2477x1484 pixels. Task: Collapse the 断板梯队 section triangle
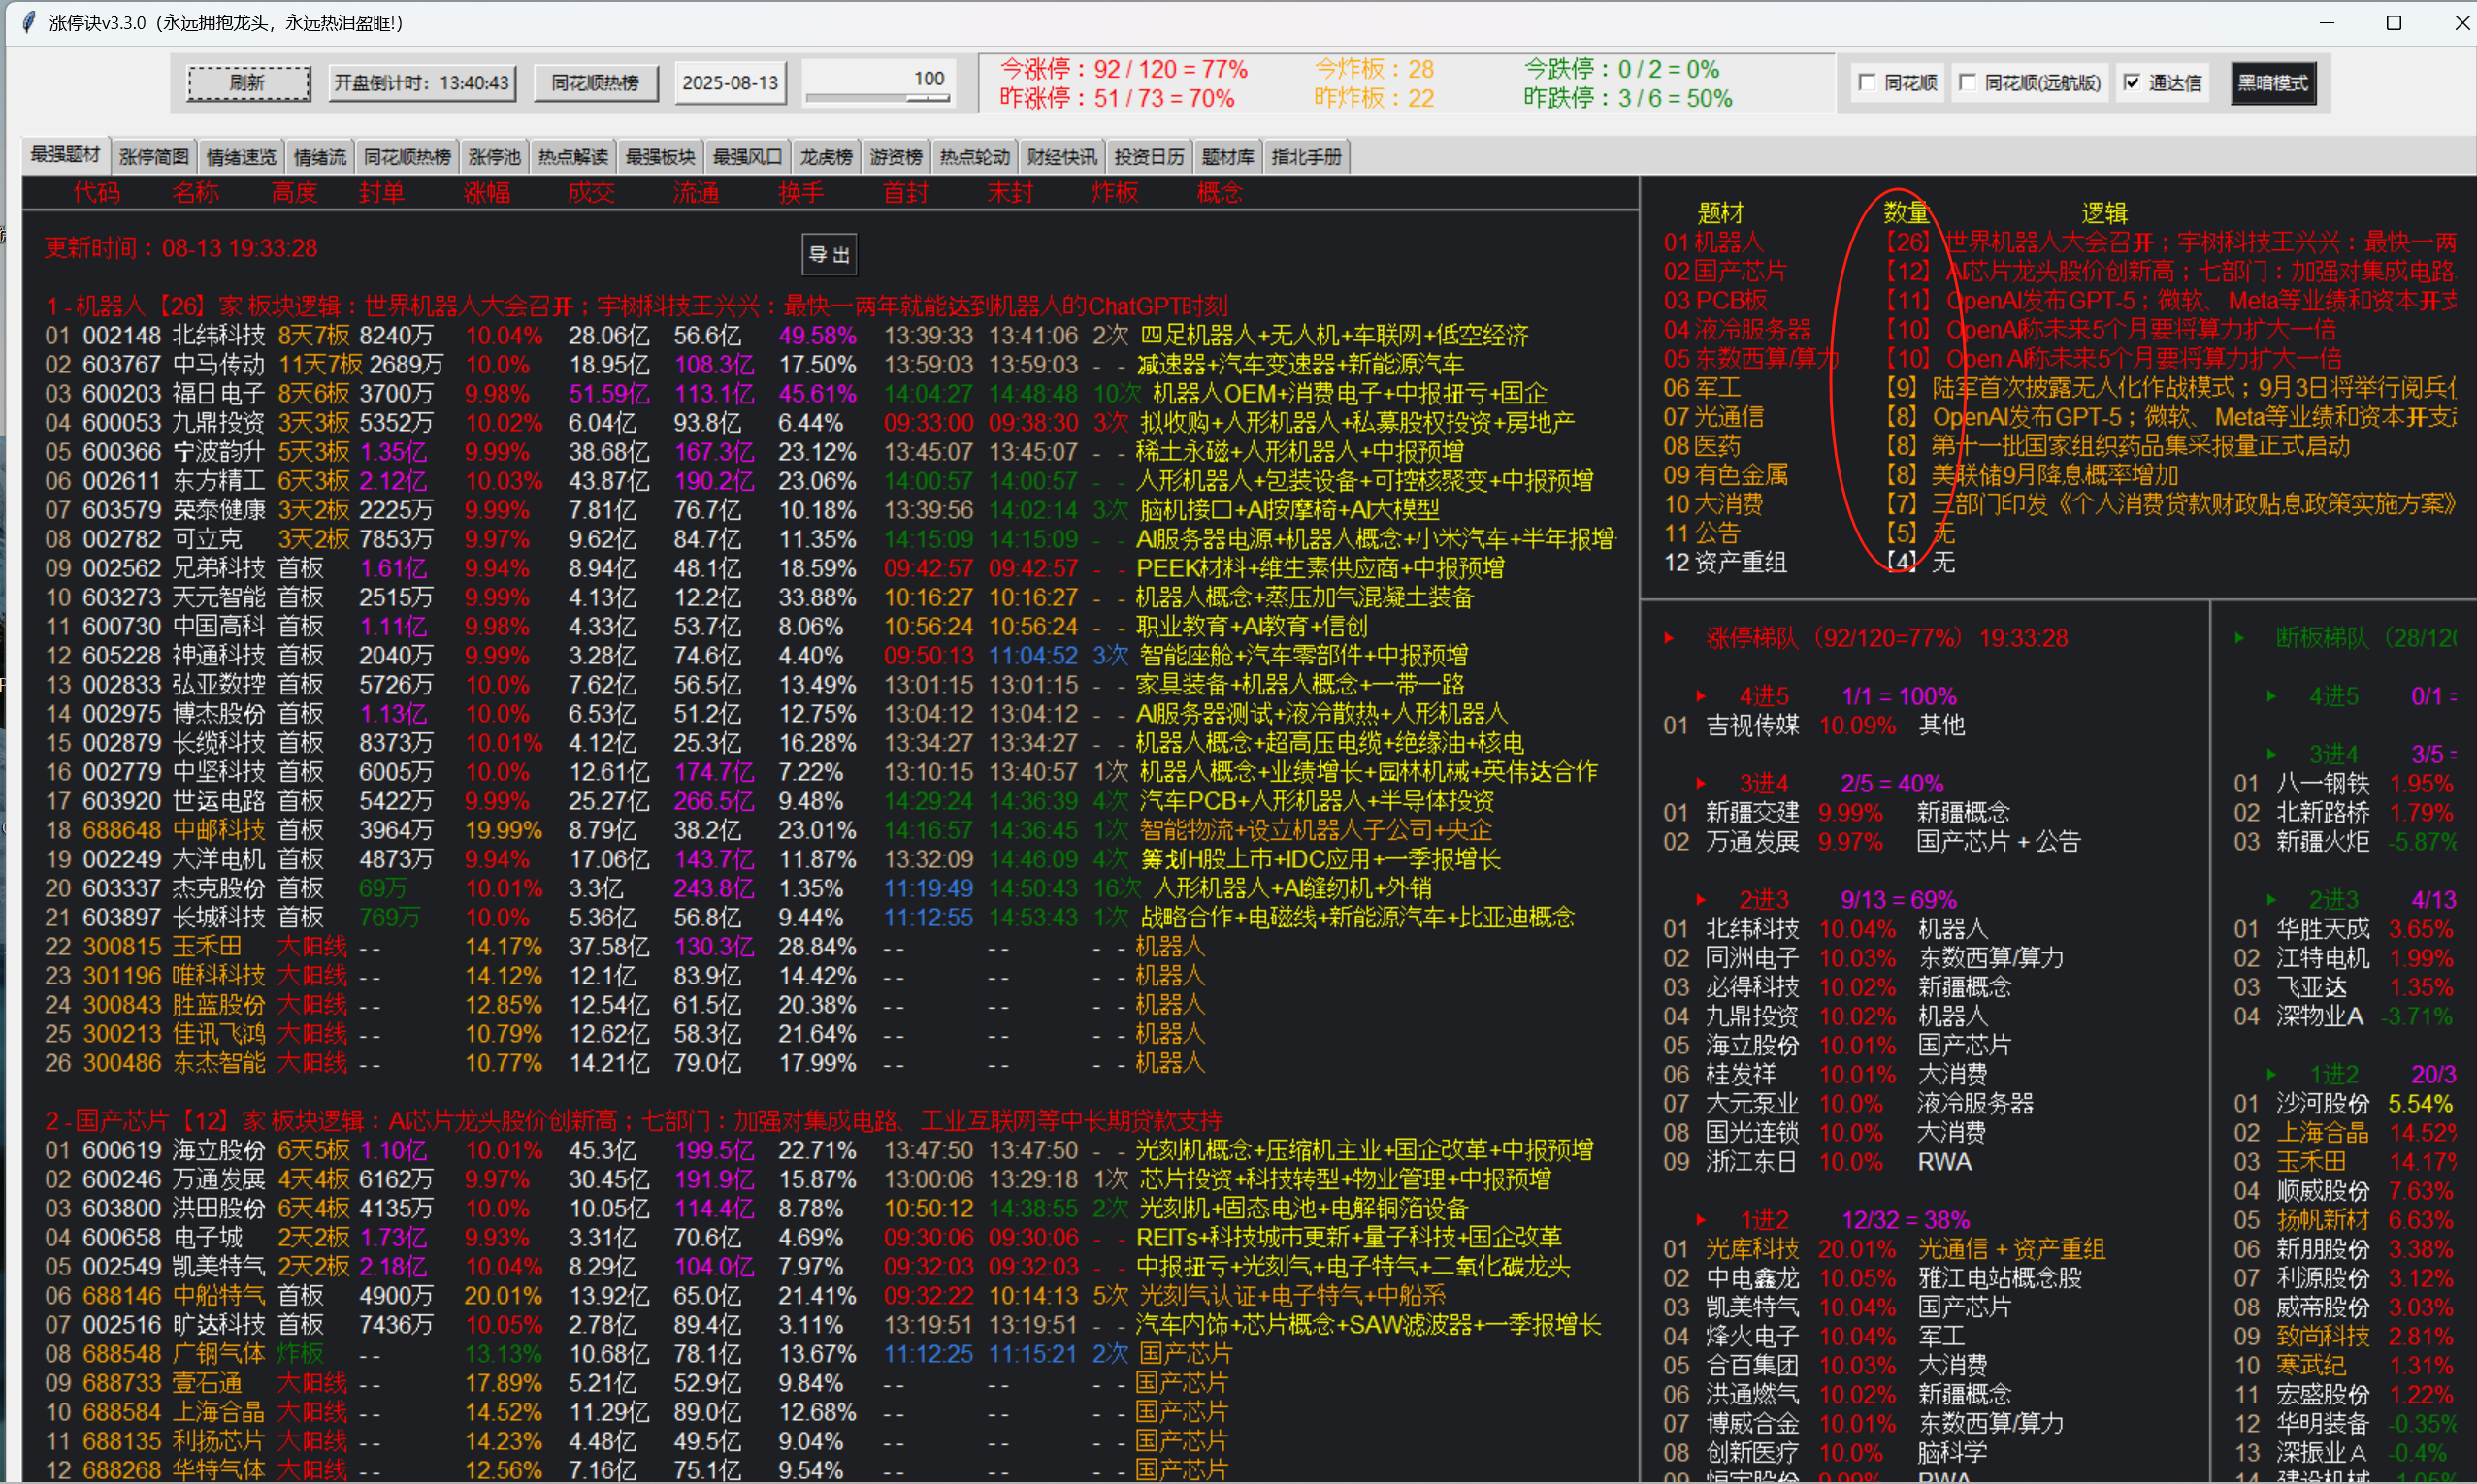point(2240,638)
